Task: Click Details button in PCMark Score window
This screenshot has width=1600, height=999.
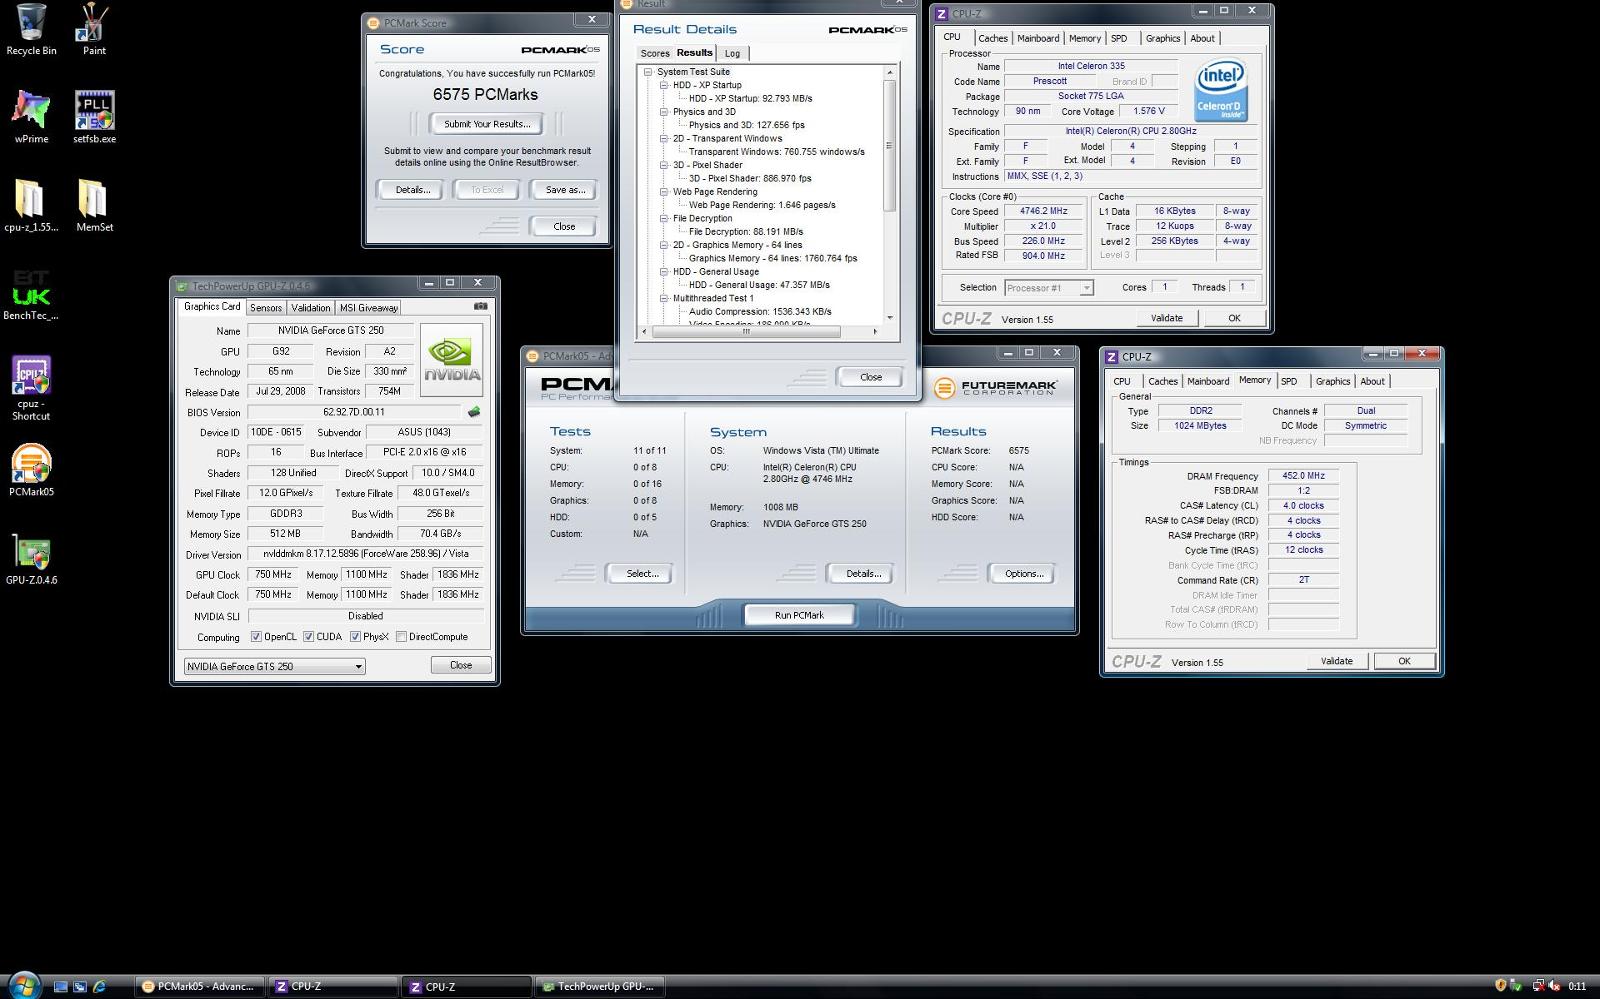Action: (x=412, y=190)
